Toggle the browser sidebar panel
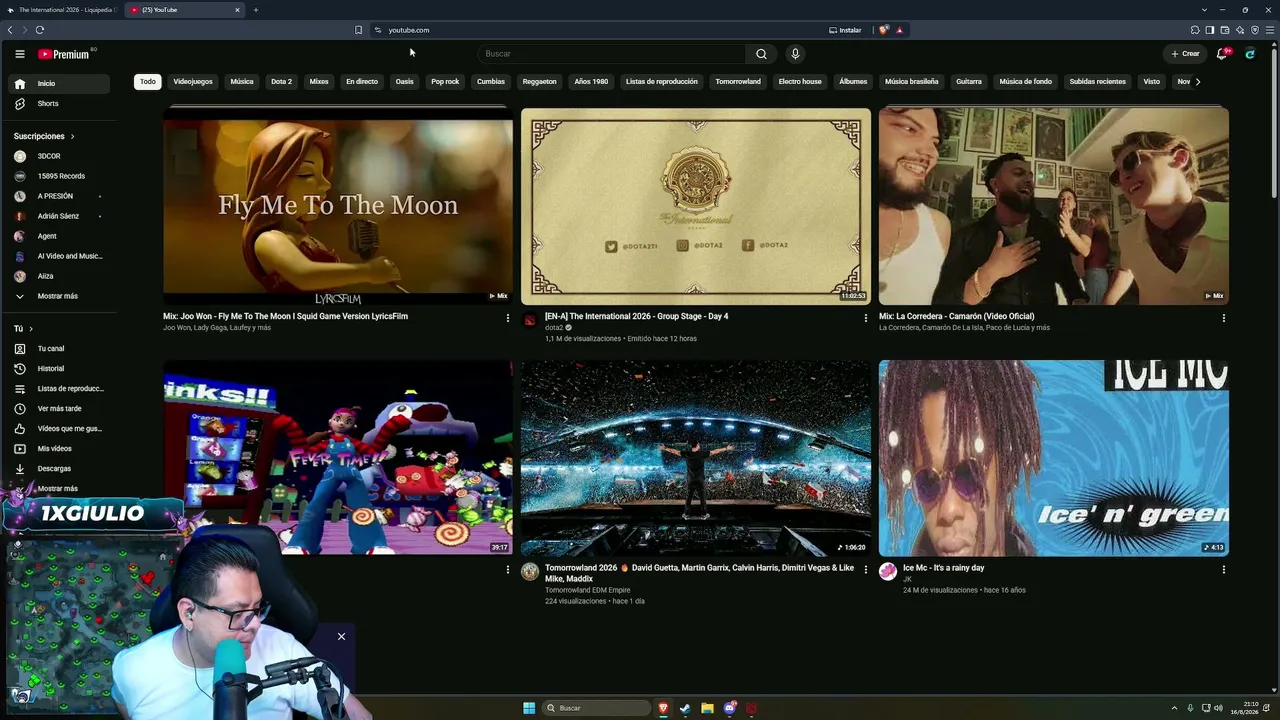 pyautogui.click(x=1210, y=30)
